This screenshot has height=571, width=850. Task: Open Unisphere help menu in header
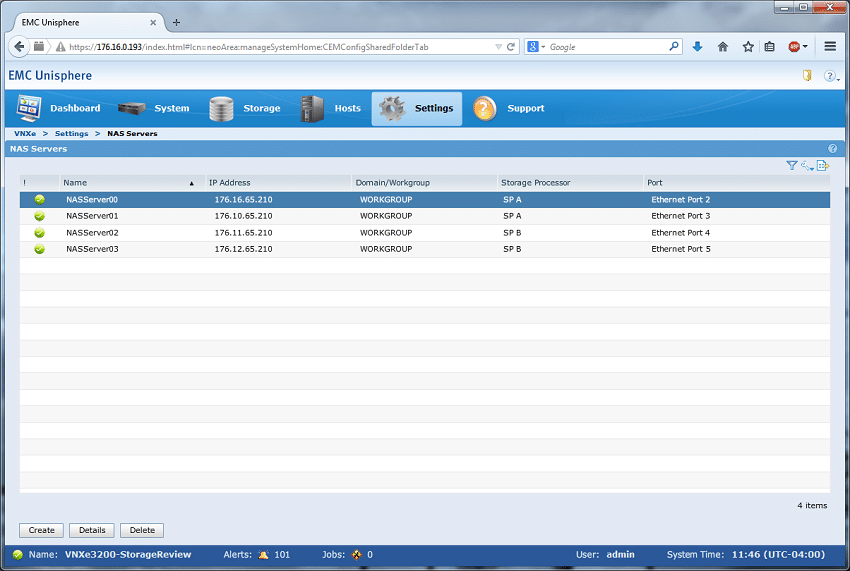pos(831,76)
